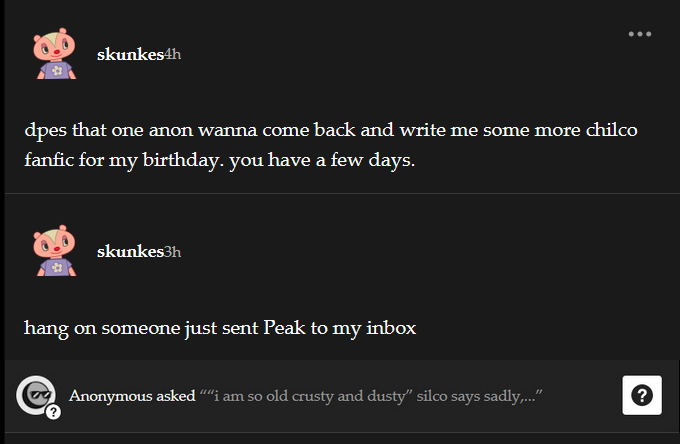Click the small question badge on Anonymous avatar
680x444 pixels.
(x=53, y=411)
